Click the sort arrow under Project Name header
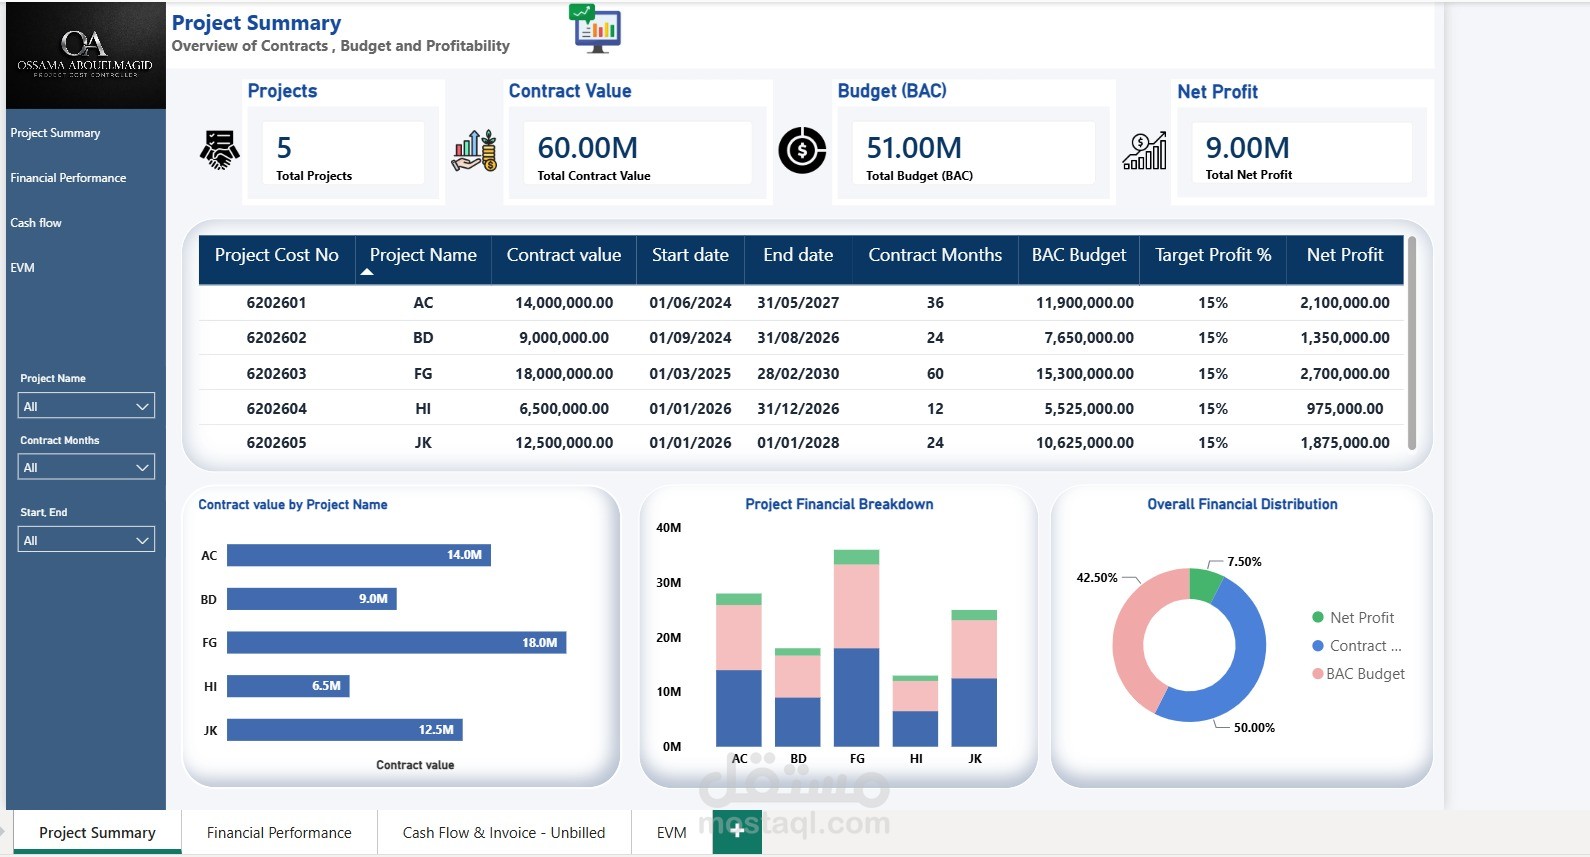The height and width of the screenshot is (857, 1590). (x=367, y=272)
